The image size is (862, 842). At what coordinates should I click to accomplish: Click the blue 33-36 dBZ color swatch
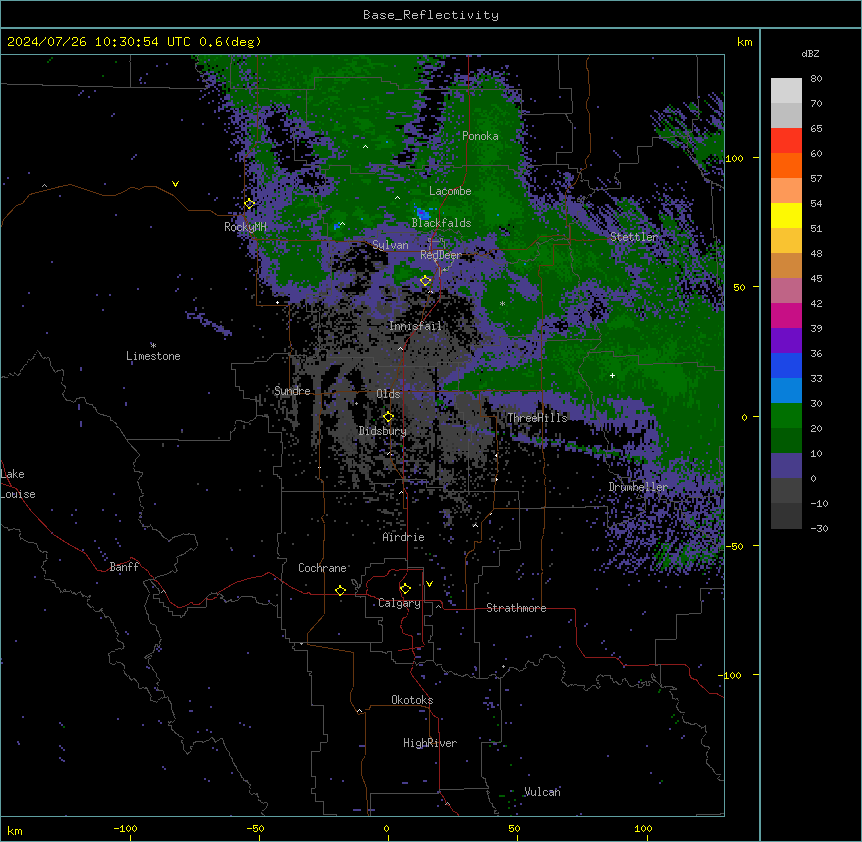pyautogui.click(x=786, y=365)
